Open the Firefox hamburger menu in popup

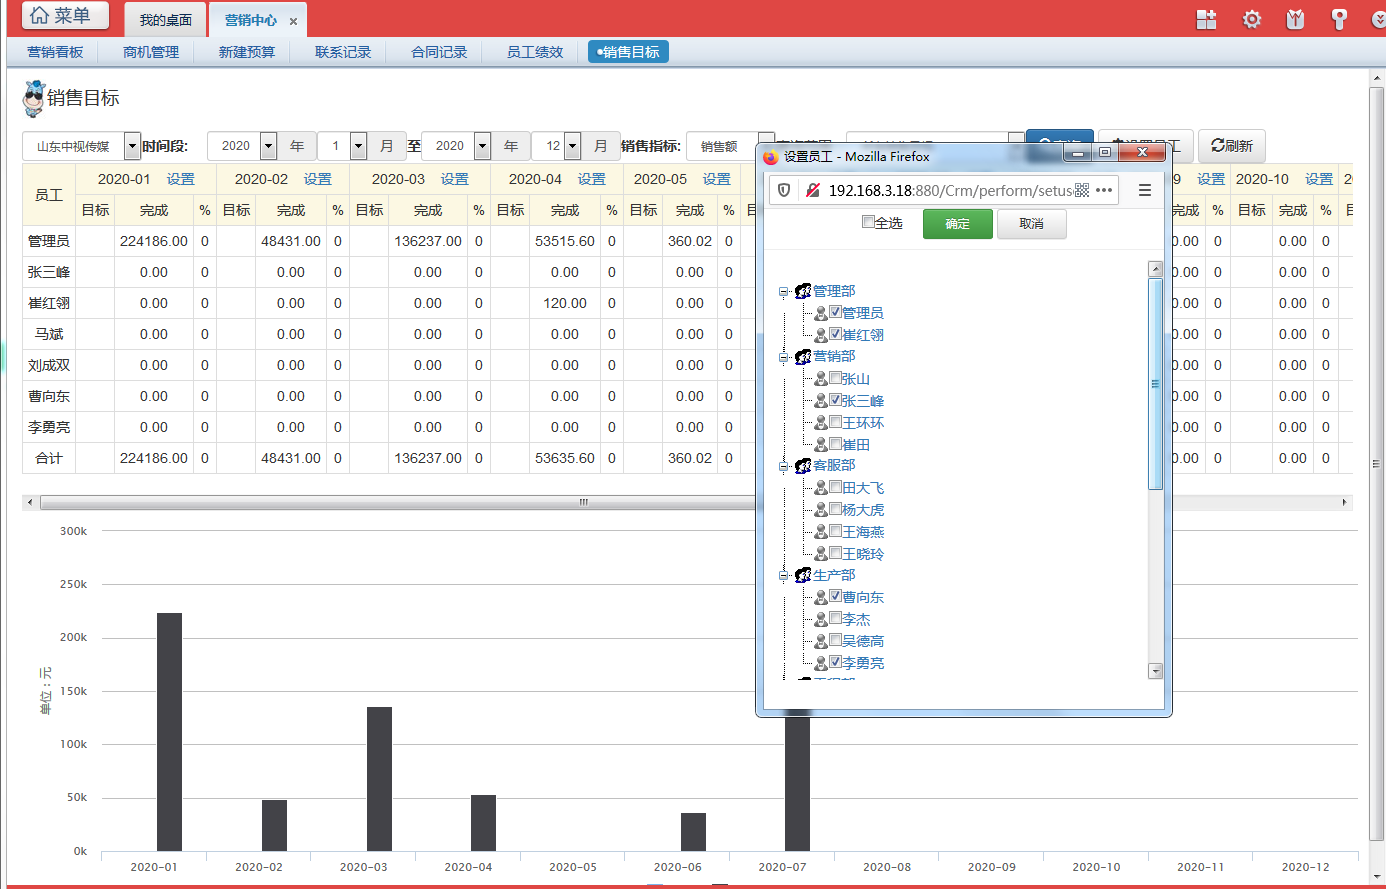[1145, 190]
